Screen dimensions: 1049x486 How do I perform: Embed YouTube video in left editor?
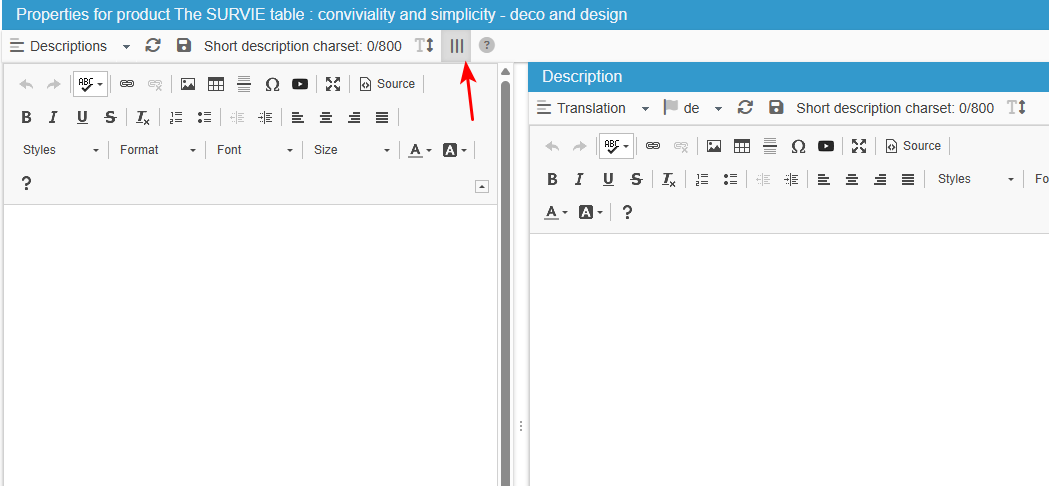[x=300, y=84]
